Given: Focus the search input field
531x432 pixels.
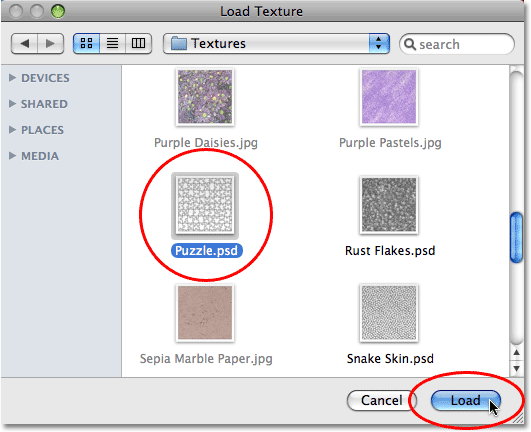Looking at the screenshot, I should (x=457, y=44).
